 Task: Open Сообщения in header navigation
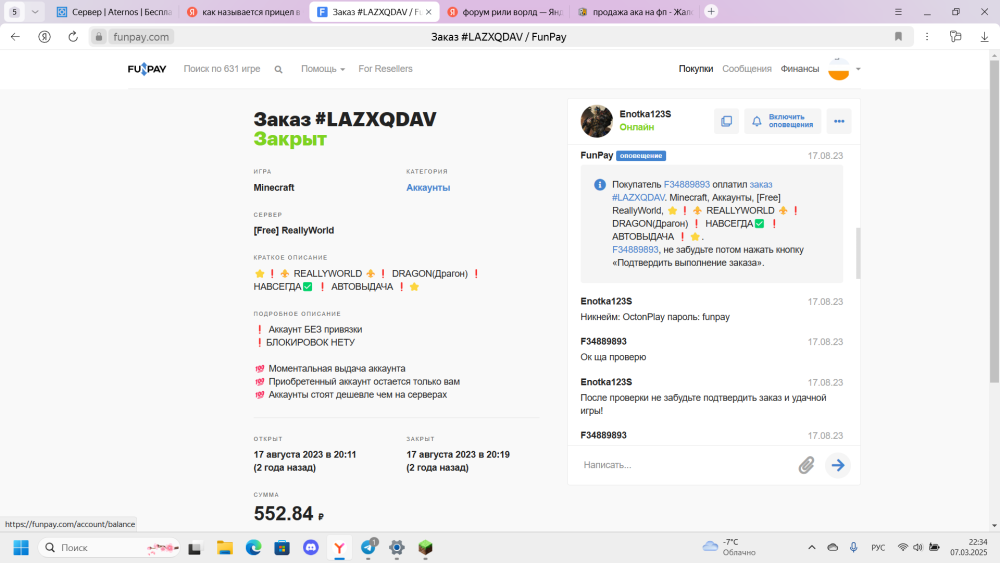747,69
